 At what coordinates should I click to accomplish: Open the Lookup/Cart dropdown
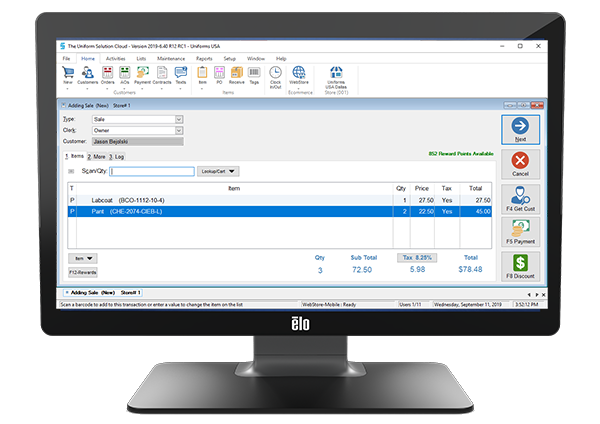pos(218,171)
